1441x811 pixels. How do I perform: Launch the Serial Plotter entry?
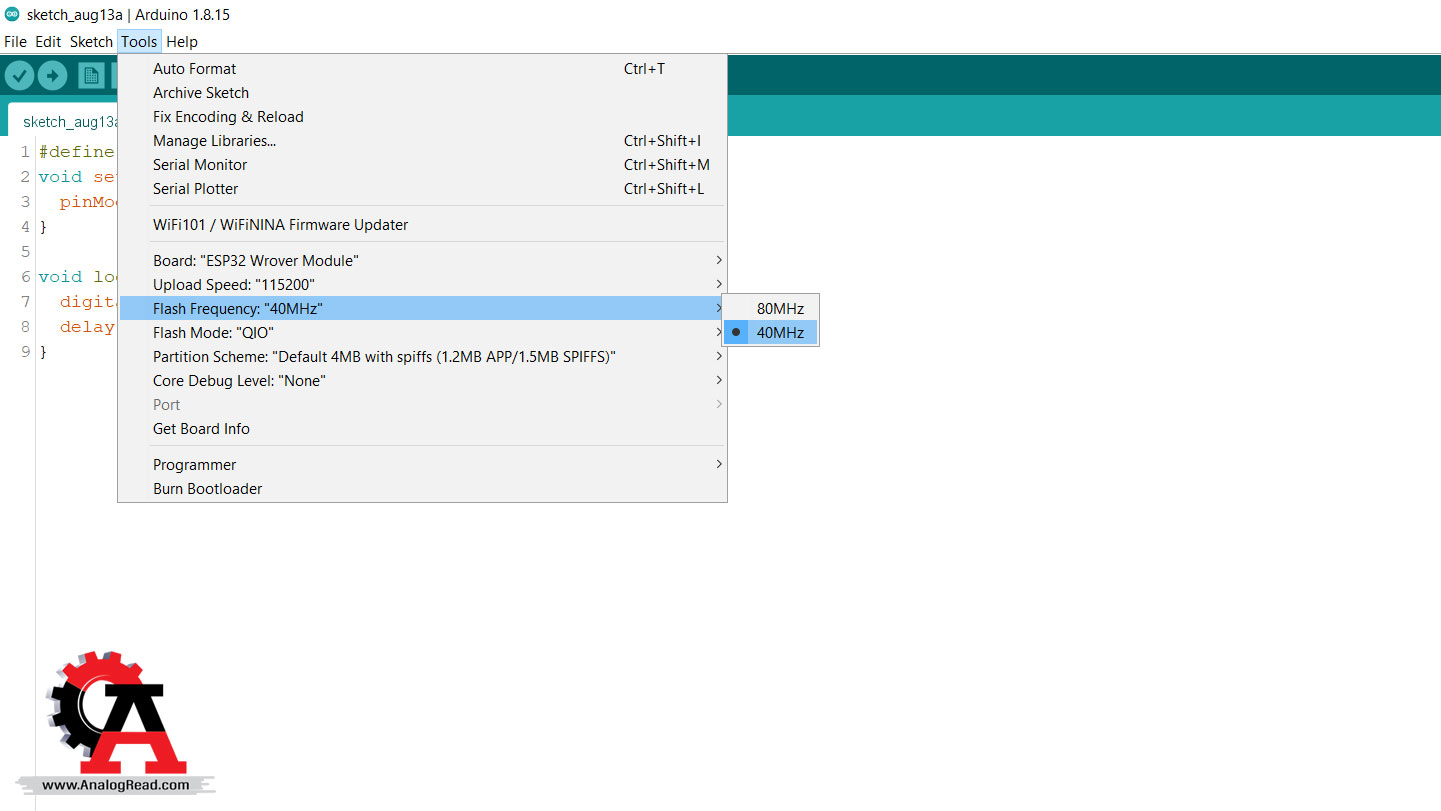pos(422,189)
